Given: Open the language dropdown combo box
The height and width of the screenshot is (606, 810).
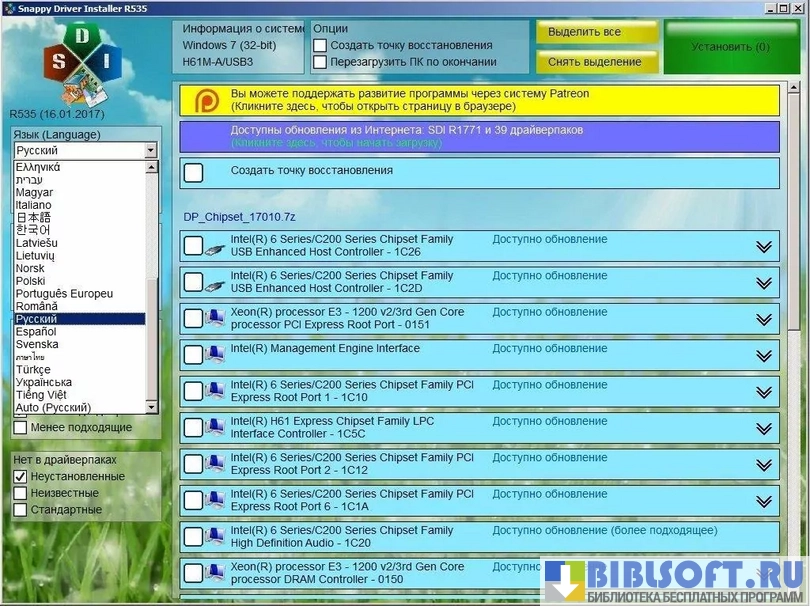Looking at the screenshot, I should (85, 150).
